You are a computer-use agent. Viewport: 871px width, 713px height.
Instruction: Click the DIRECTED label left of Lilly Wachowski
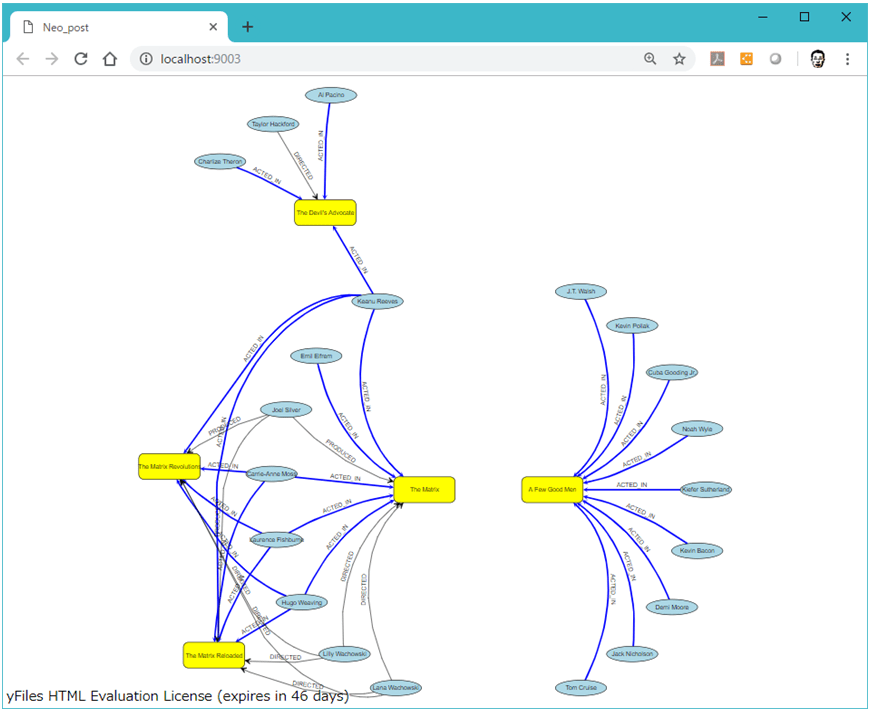(x=286, y=657)
